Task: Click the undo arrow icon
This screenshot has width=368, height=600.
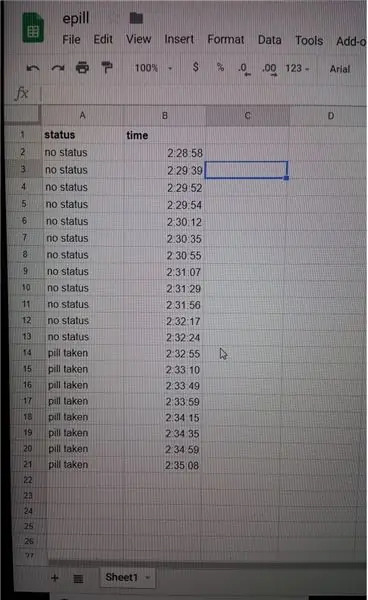Action: 33,68
